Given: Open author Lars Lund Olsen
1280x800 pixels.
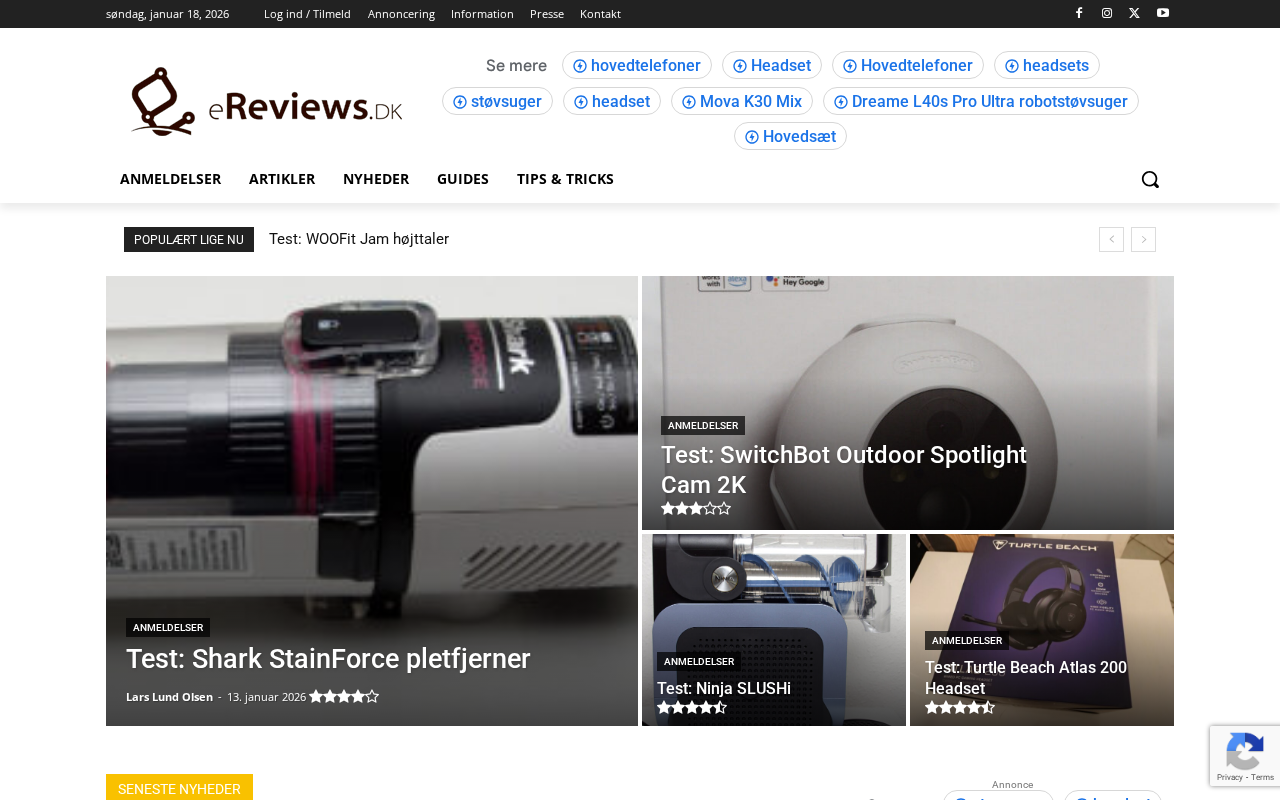Looking at the screenshot, I should click(x=169, y=697).
